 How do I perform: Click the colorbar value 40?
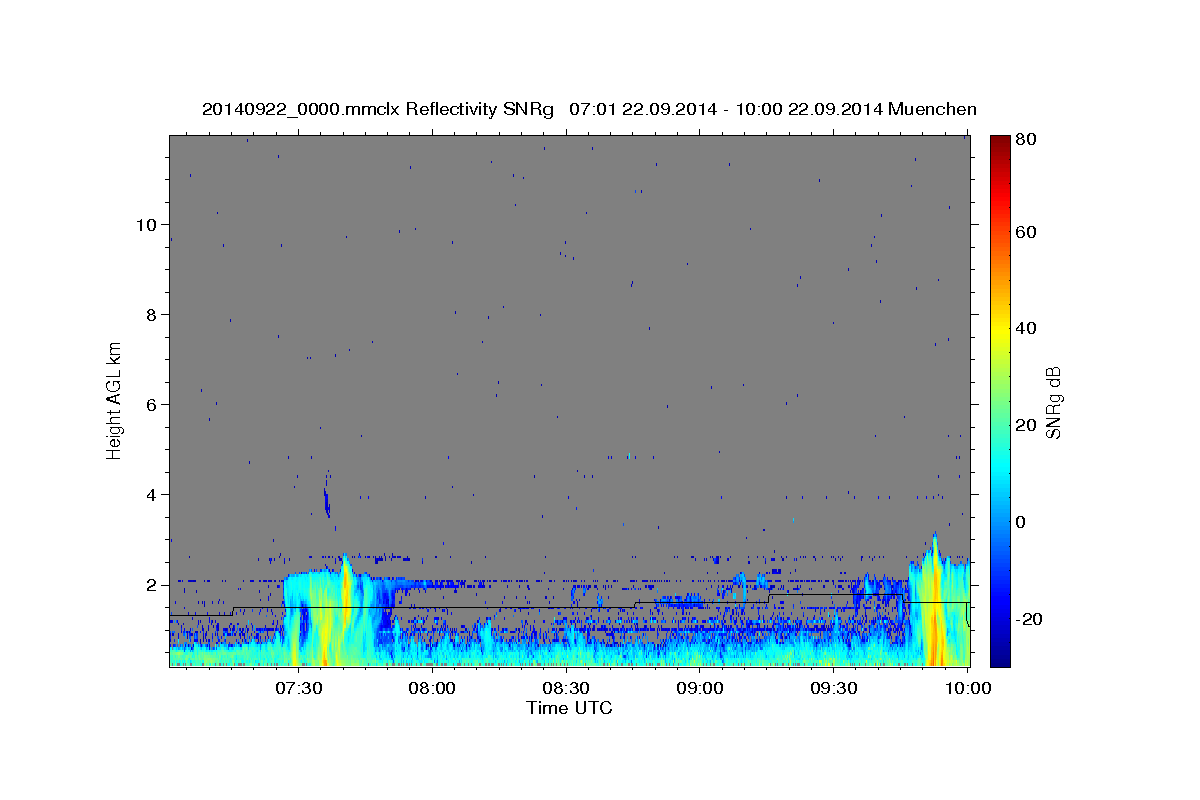click(1025, 328)
